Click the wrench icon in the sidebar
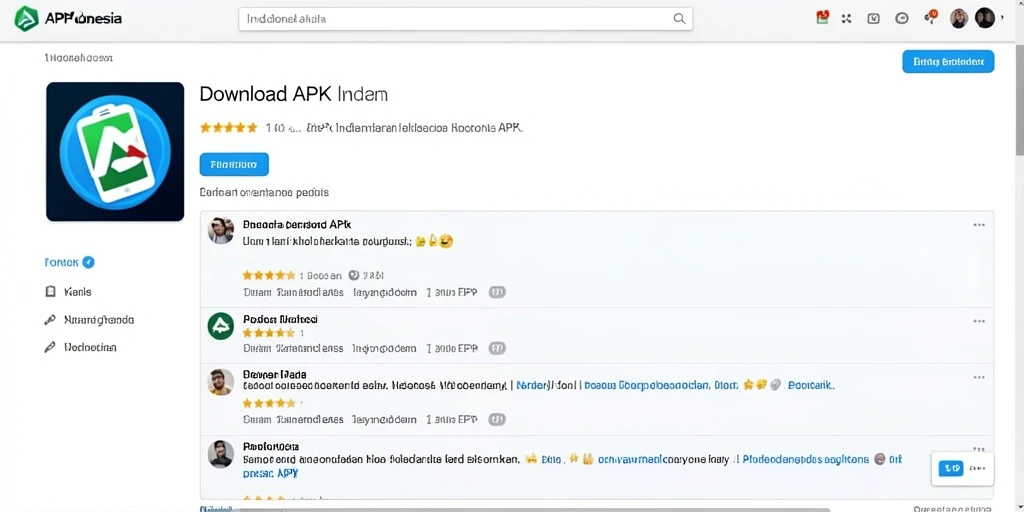 tap(50, 320)
